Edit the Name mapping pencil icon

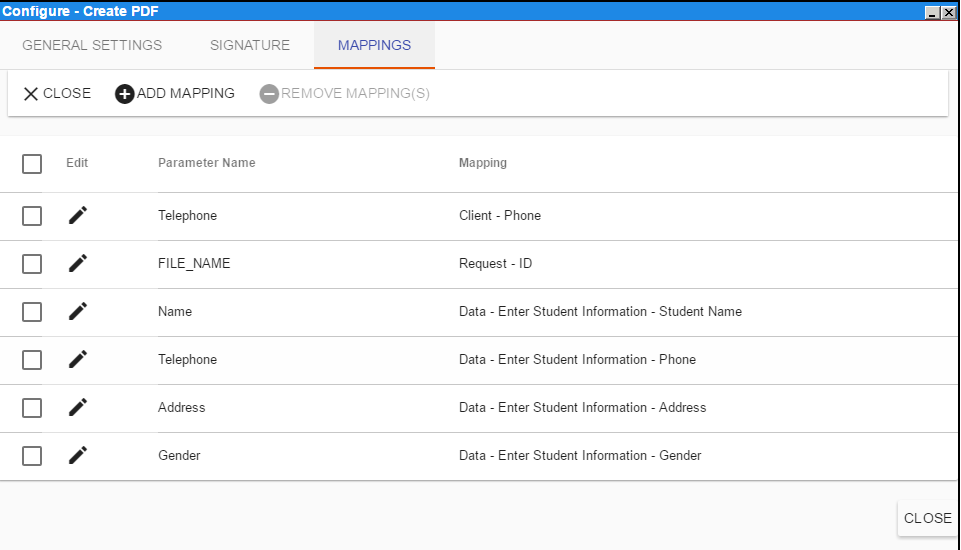click(78, 311)
